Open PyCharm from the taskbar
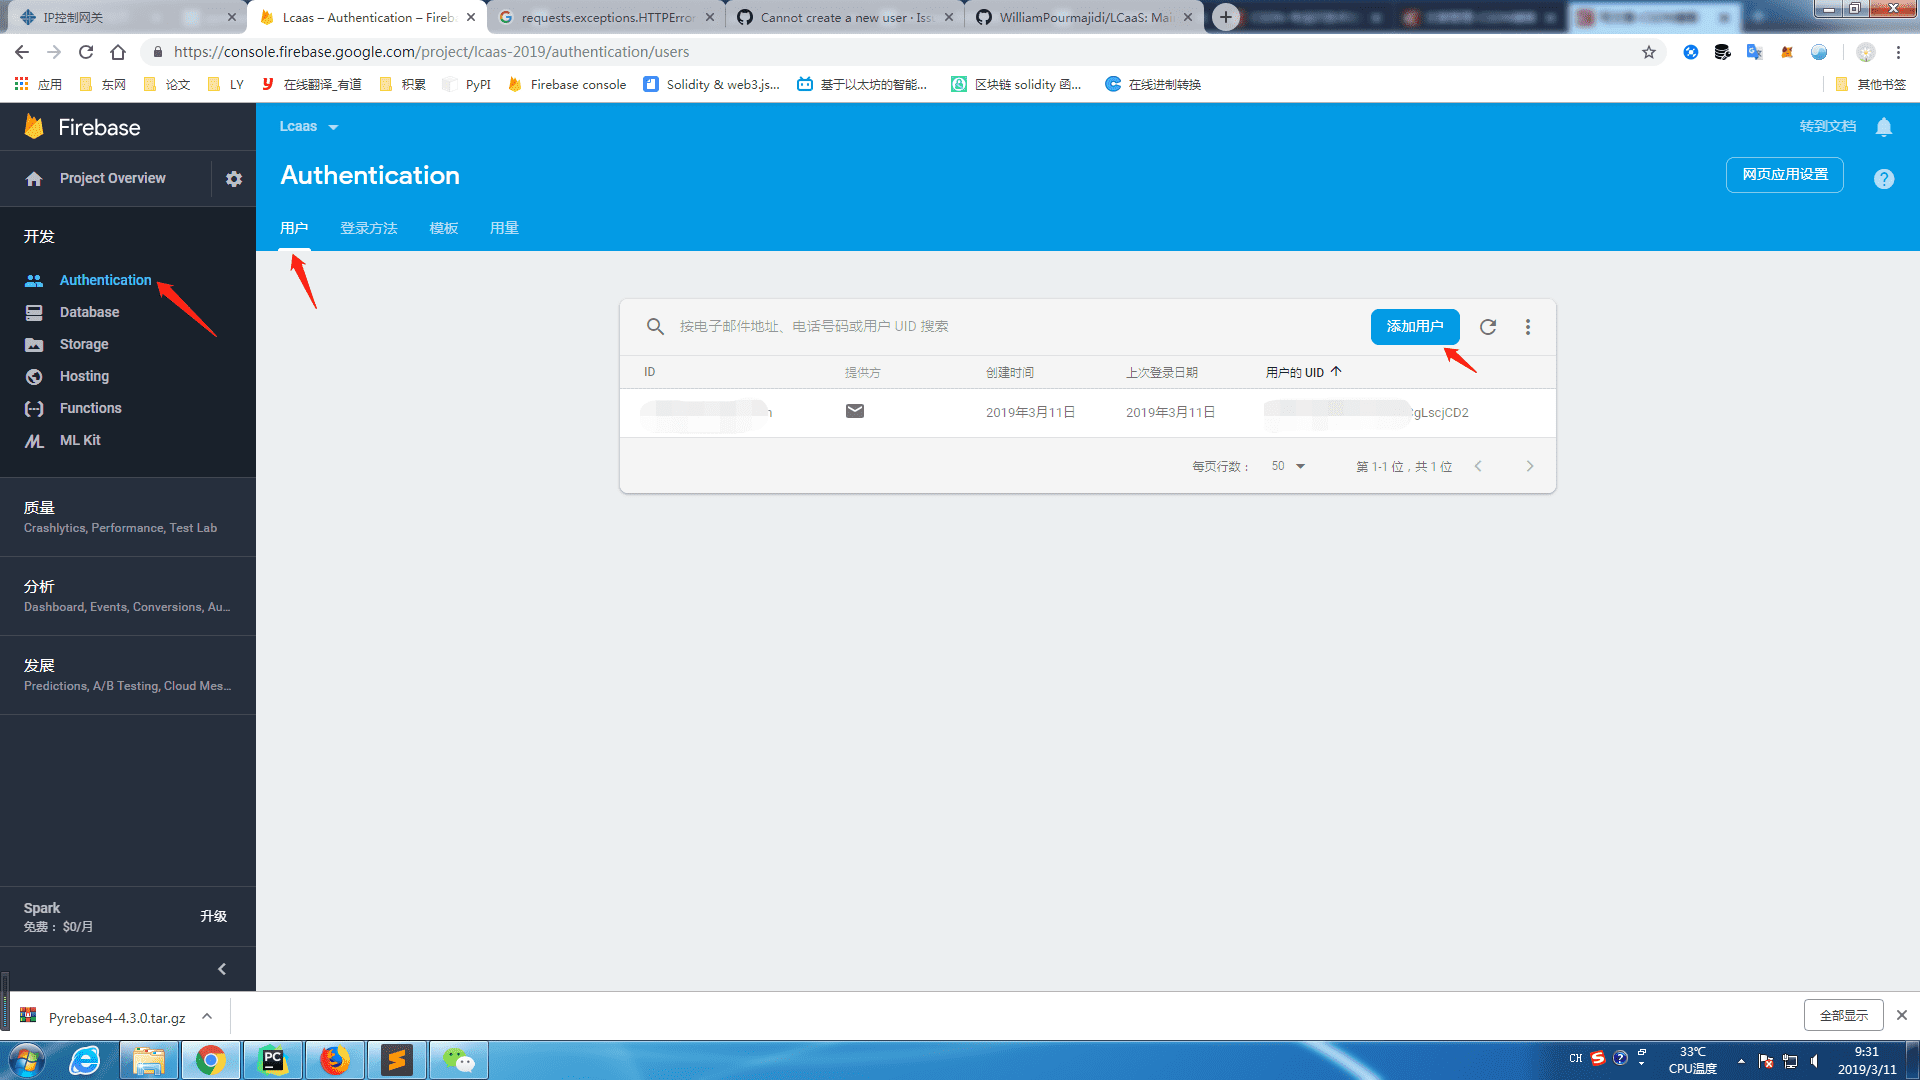 coord(273,1059)
